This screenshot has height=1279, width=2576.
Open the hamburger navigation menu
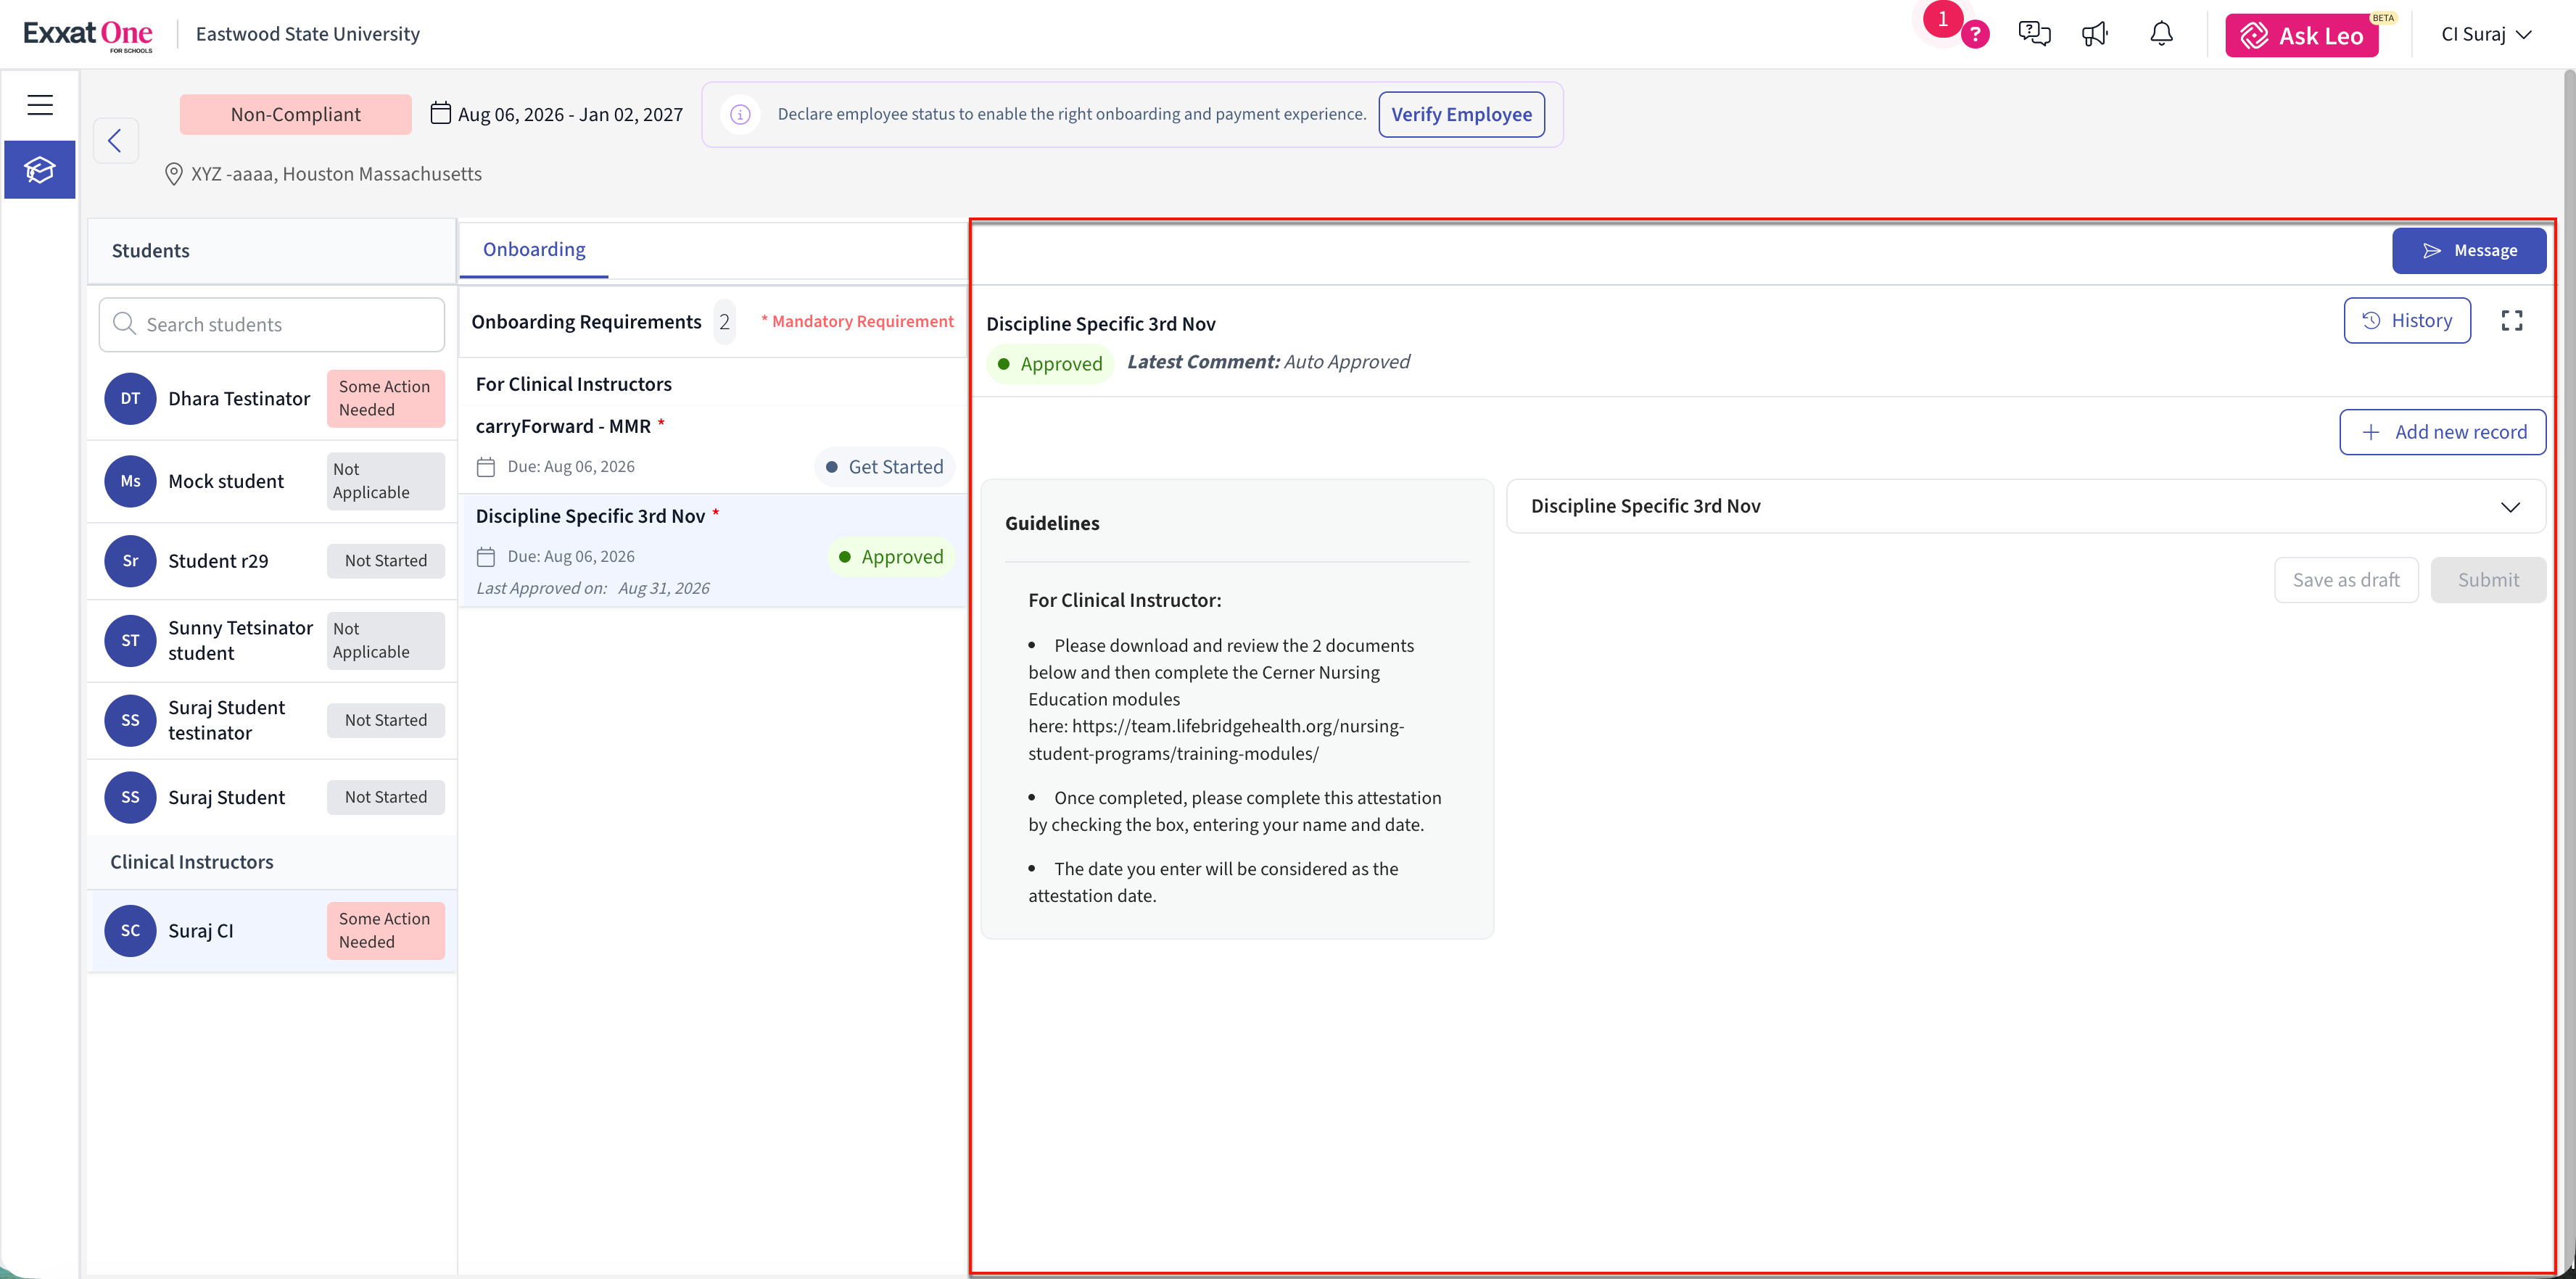40,105
